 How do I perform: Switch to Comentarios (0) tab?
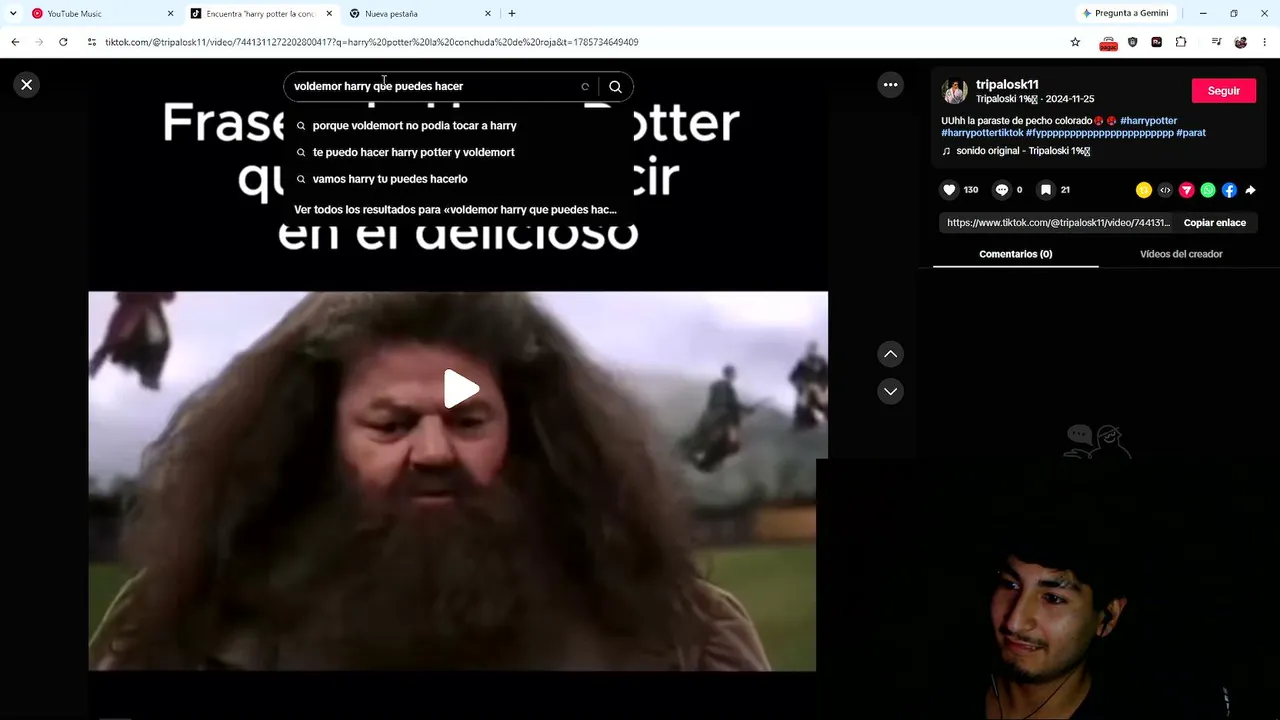[x=1016, y=254]
